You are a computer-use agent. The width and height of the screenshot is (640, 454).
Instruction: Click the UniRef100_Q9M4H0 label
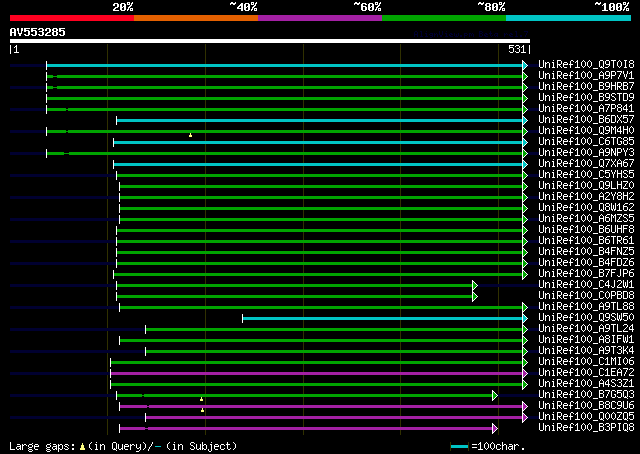586,131
